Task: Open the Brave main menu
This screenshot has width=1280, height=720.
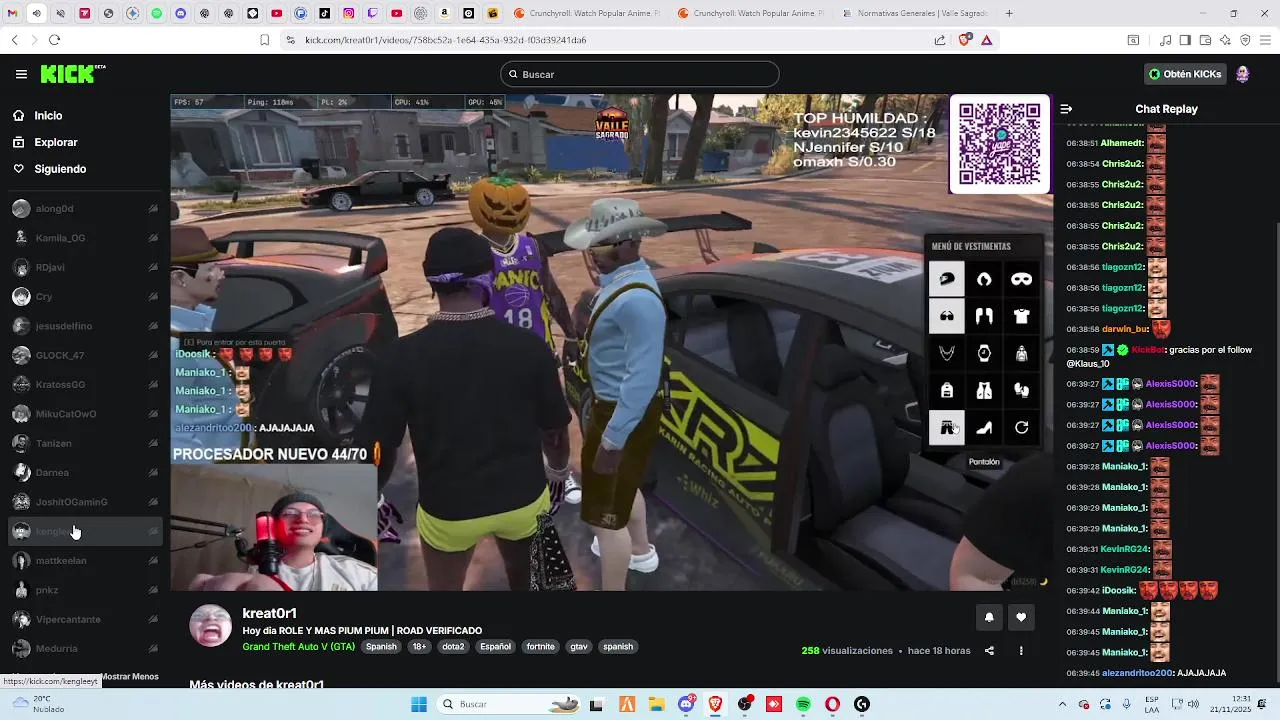Action: 1265,40
